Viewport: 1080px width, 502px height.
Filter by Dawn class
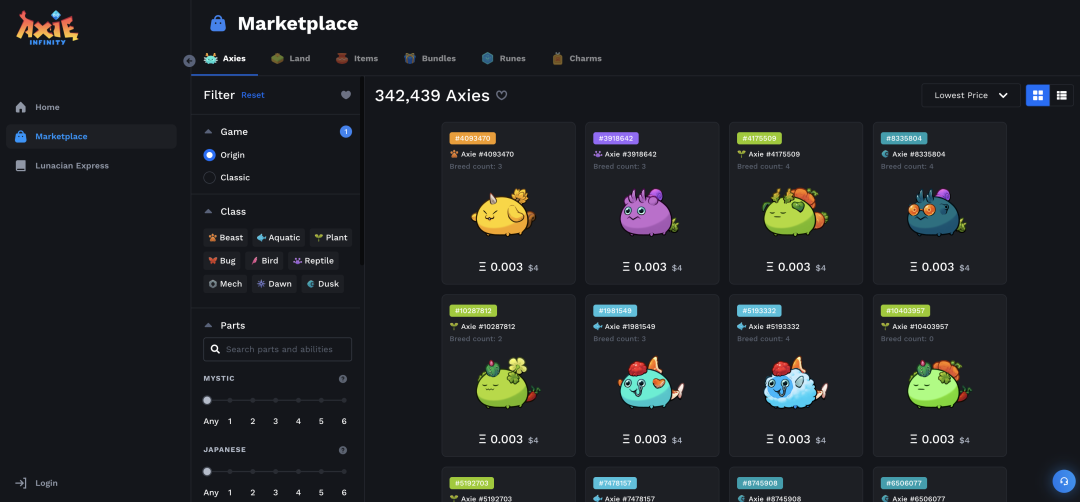(274, 284)
